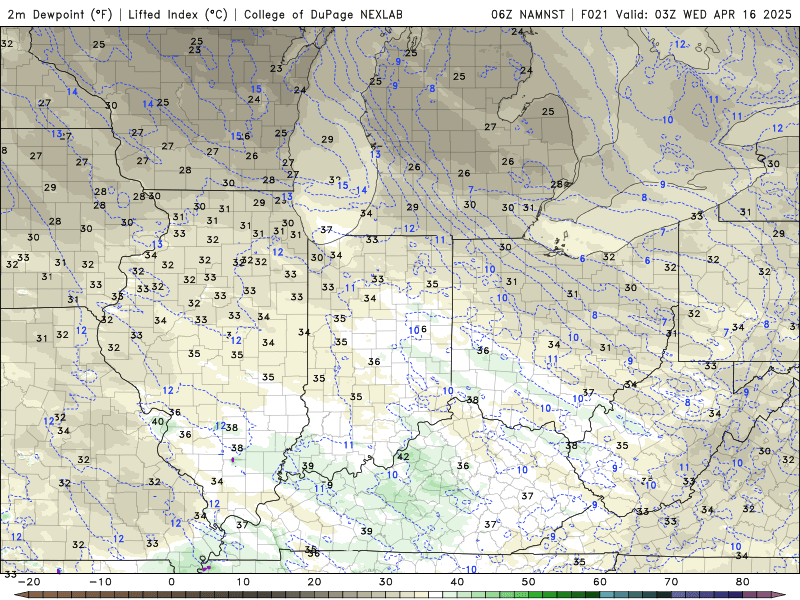Click the "College of DuPage NEXLAB" label
Viewport: 800px width, 600px height.
(323, 14)
